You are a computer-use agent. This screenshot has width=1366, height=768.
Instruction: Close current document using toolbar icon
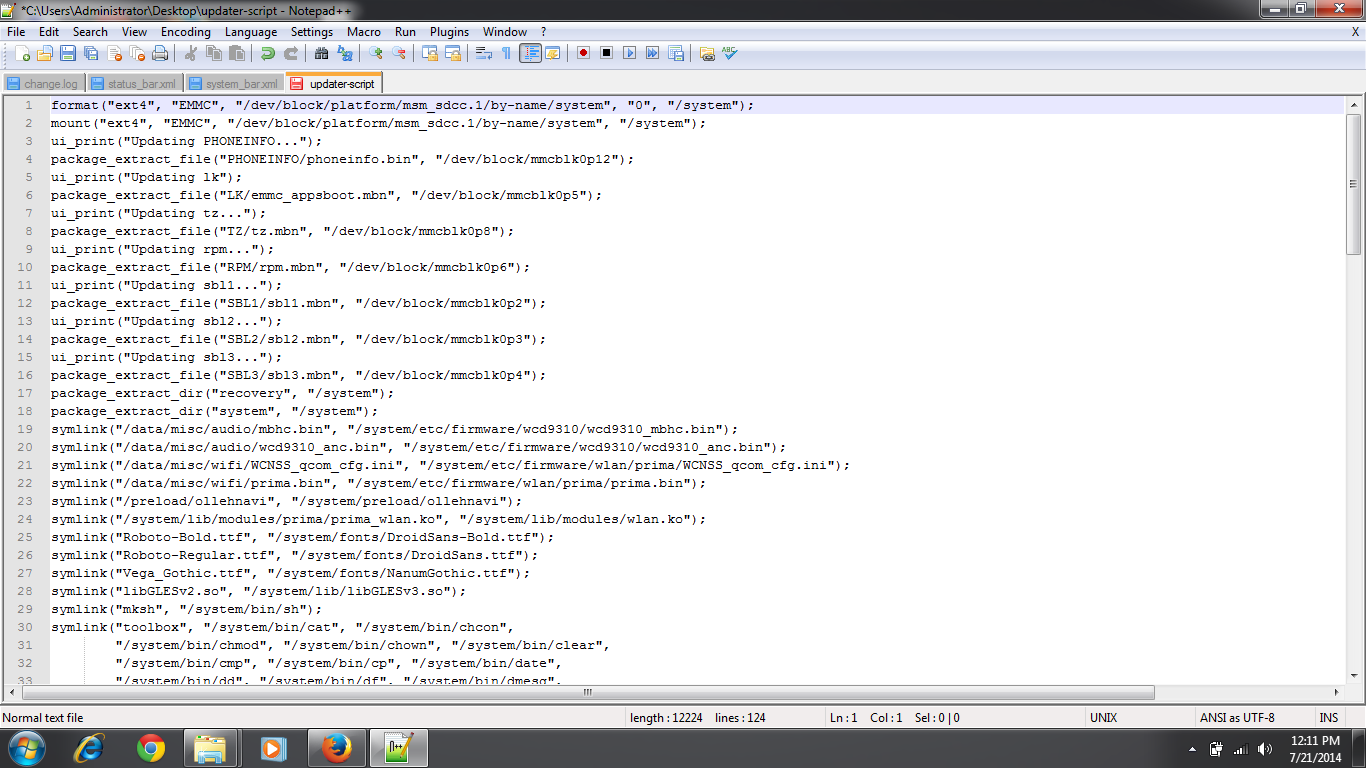(x=114, y=53)
